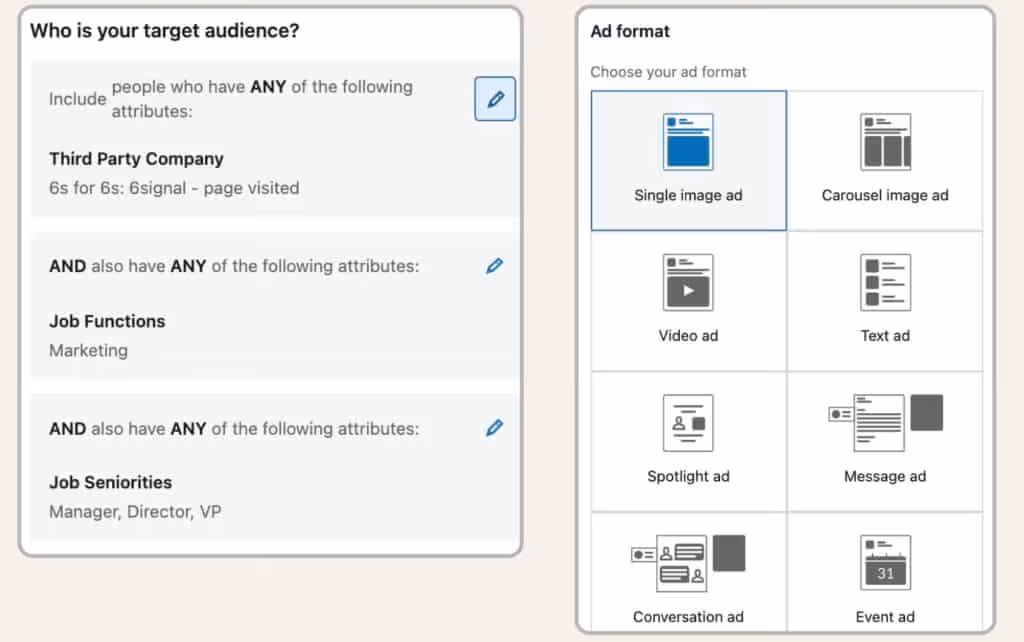Click the Video ad label
The width and height of the screenshot is (1024, 642).
click(688, 336)
